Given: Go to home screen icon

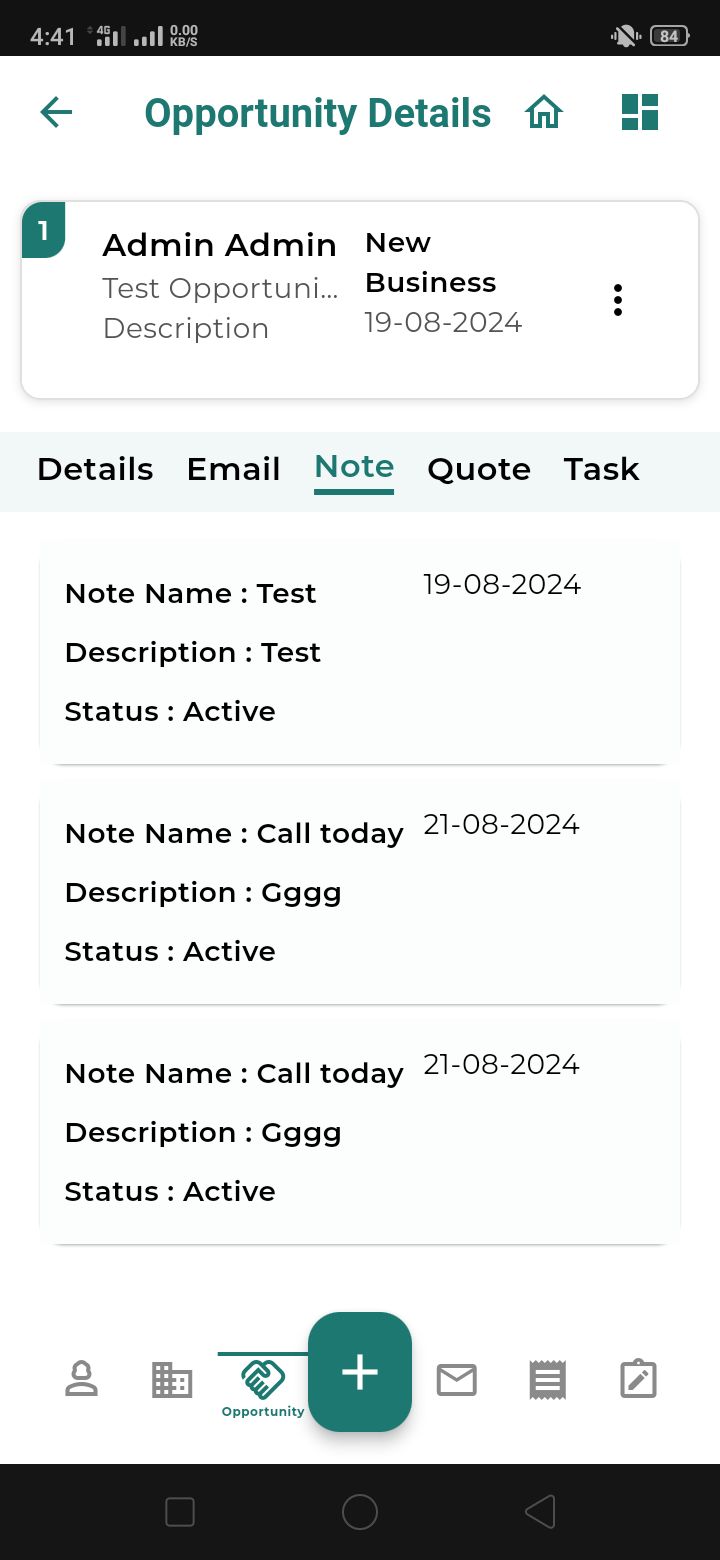Looking at the screenshot, I should click(544, 112).
